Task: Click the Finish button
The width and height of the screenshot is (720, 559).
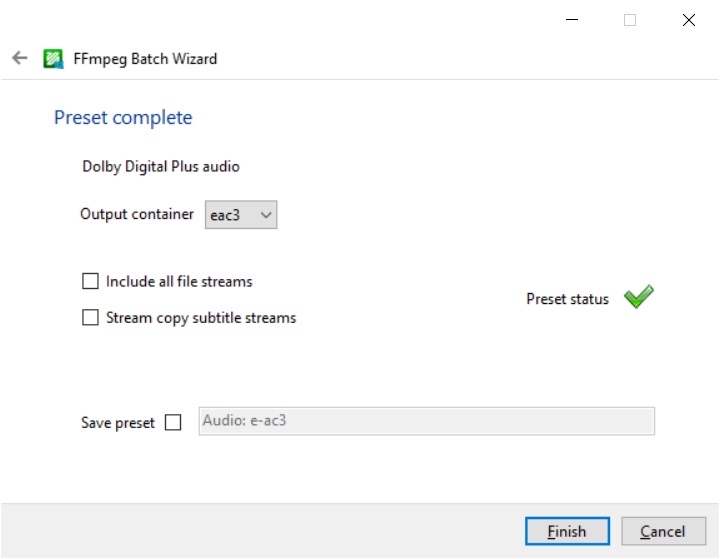Action: tap(568, 531)
